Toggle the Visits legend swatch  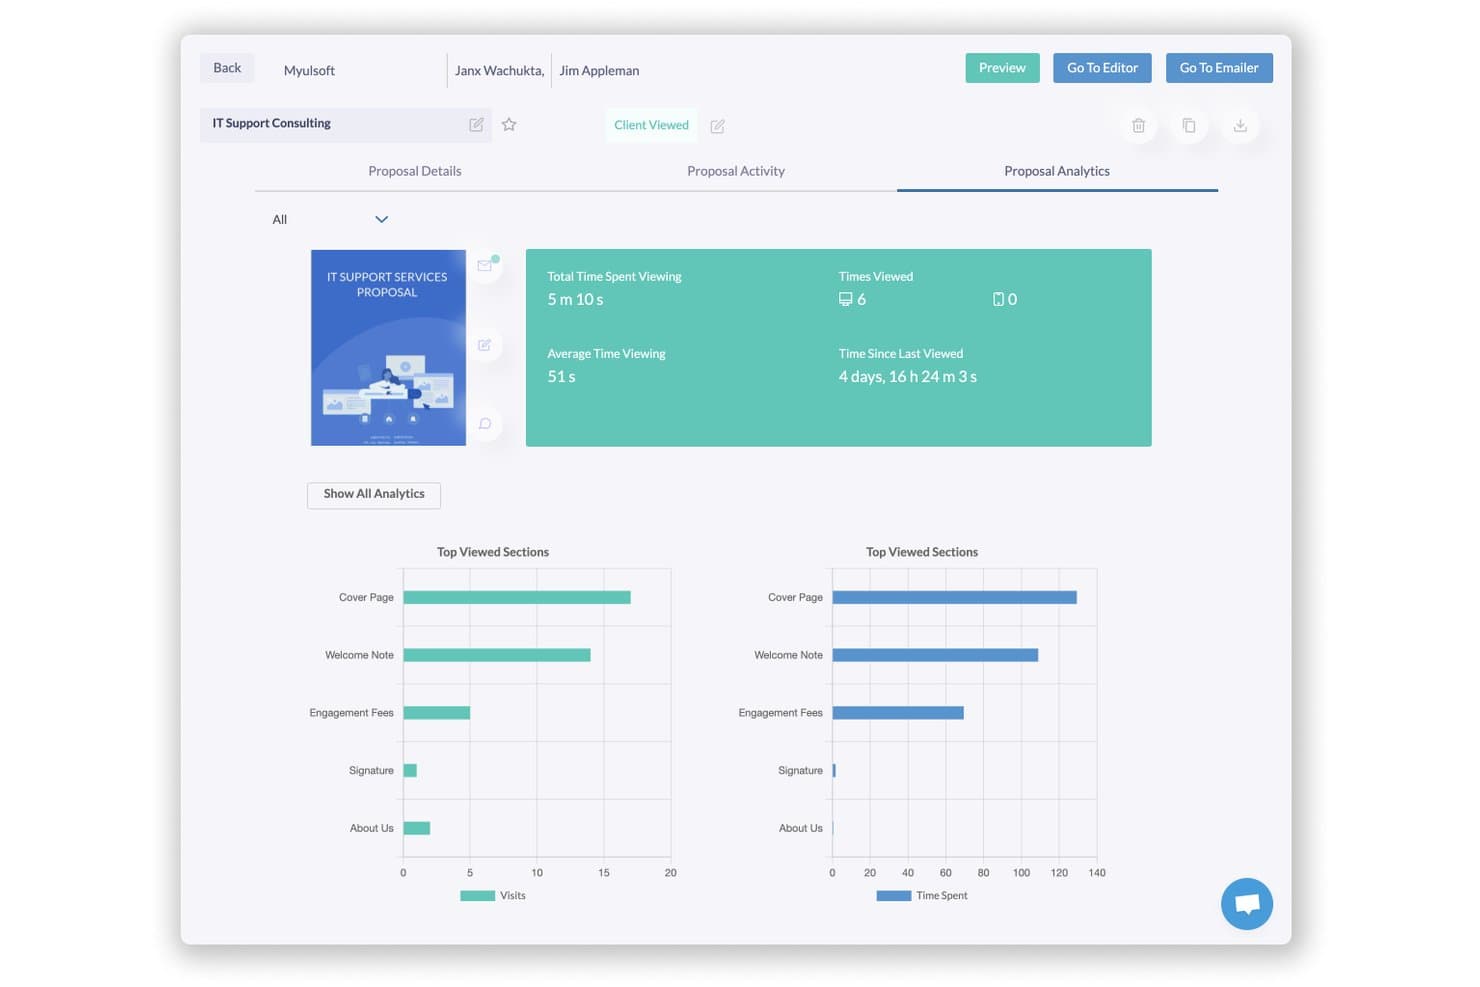[x=477, y=896]
